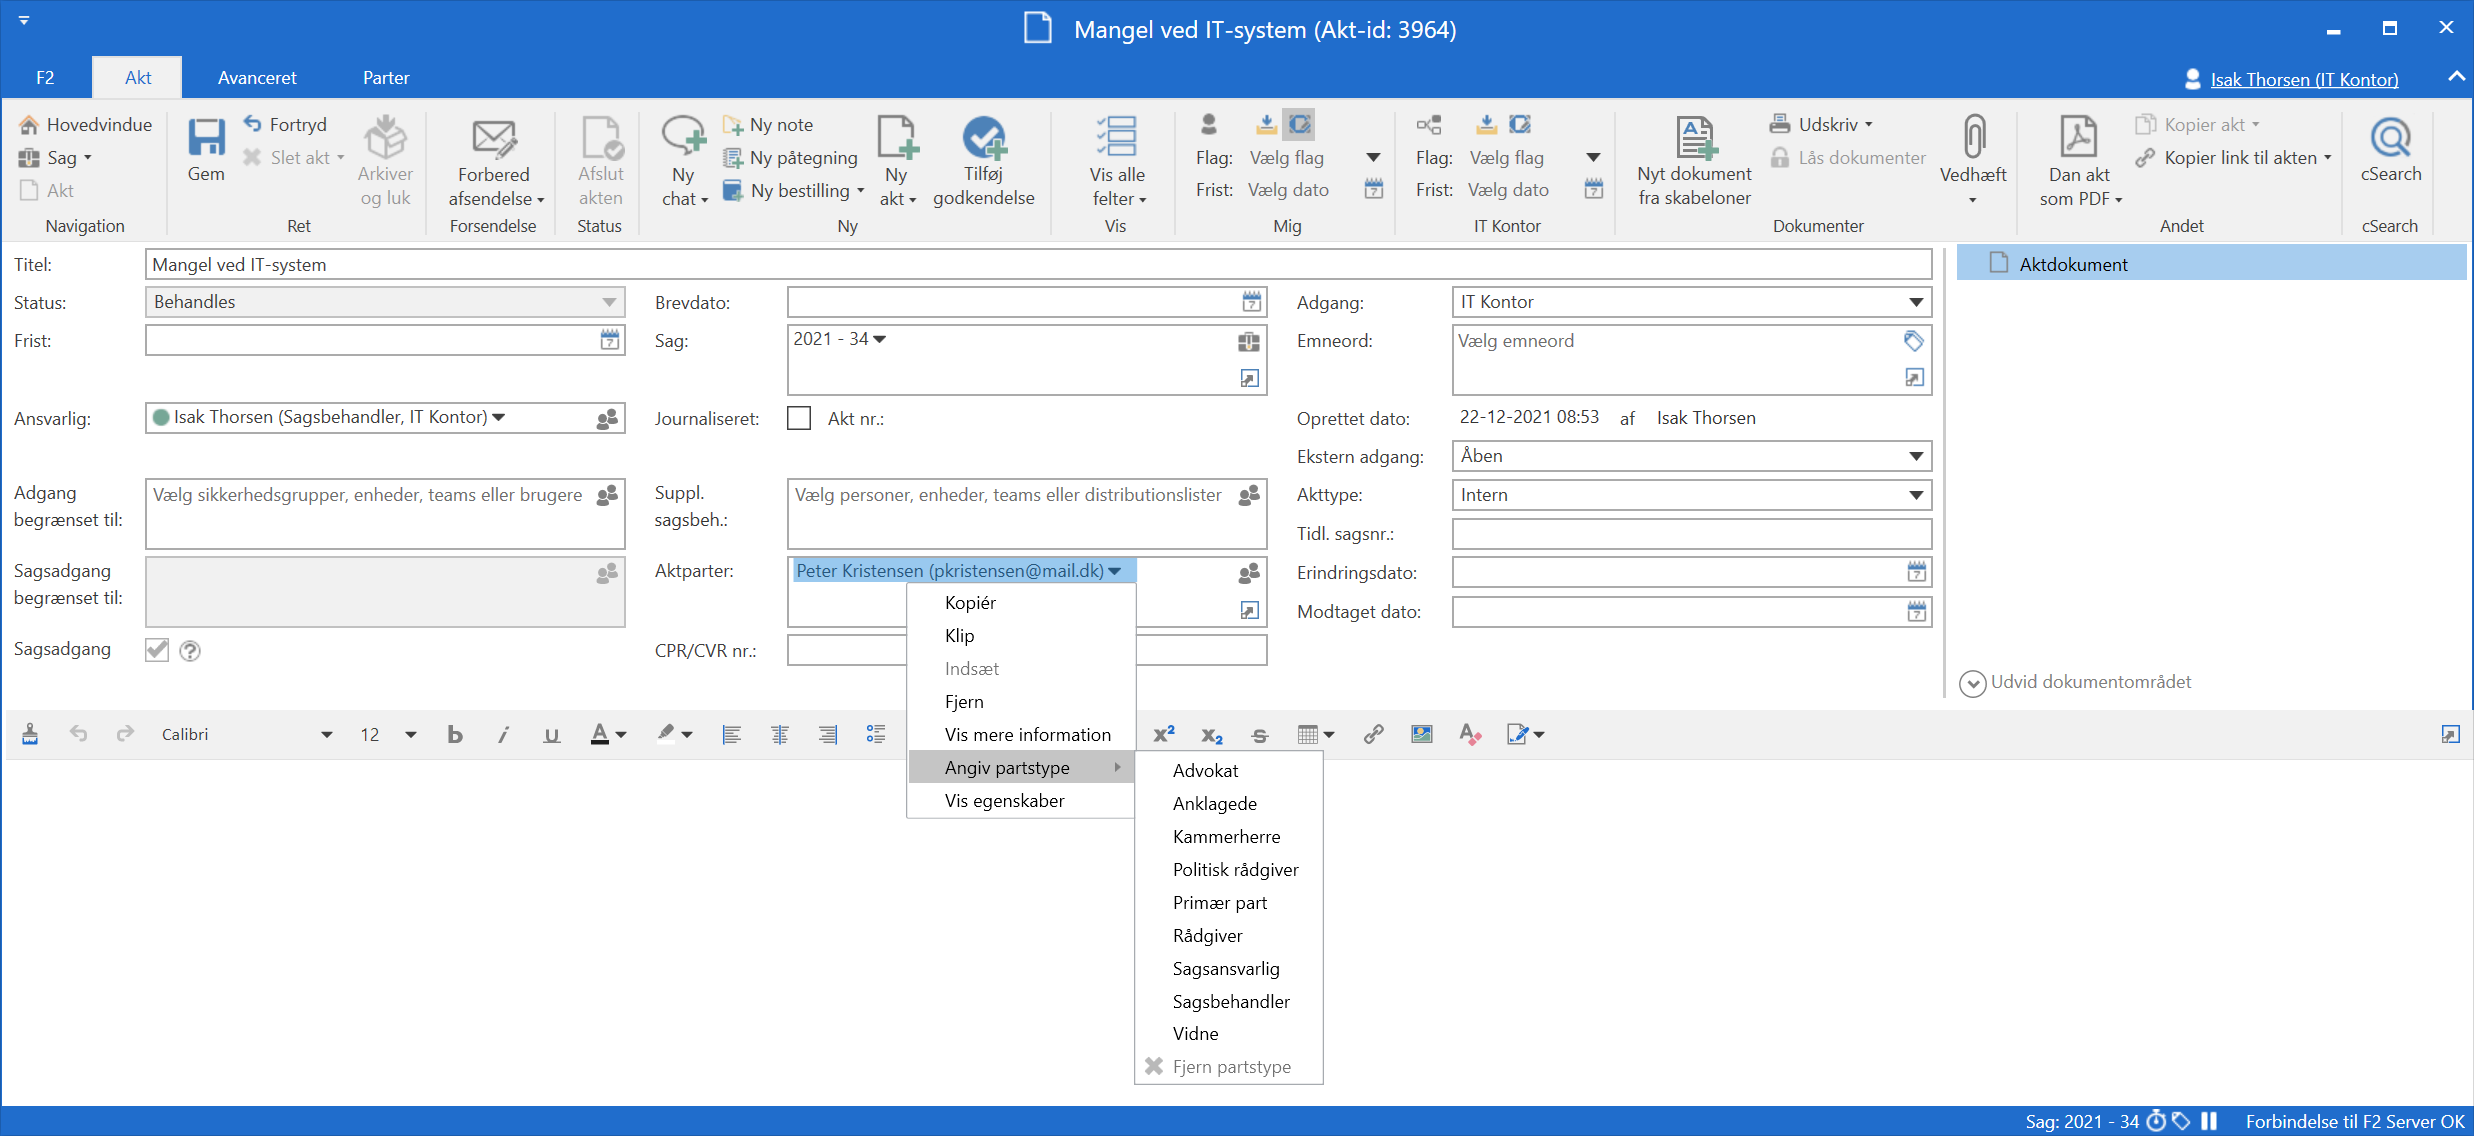Open the font color picker
Viewport: 2474px width, 1136px height.
(607, 735)
